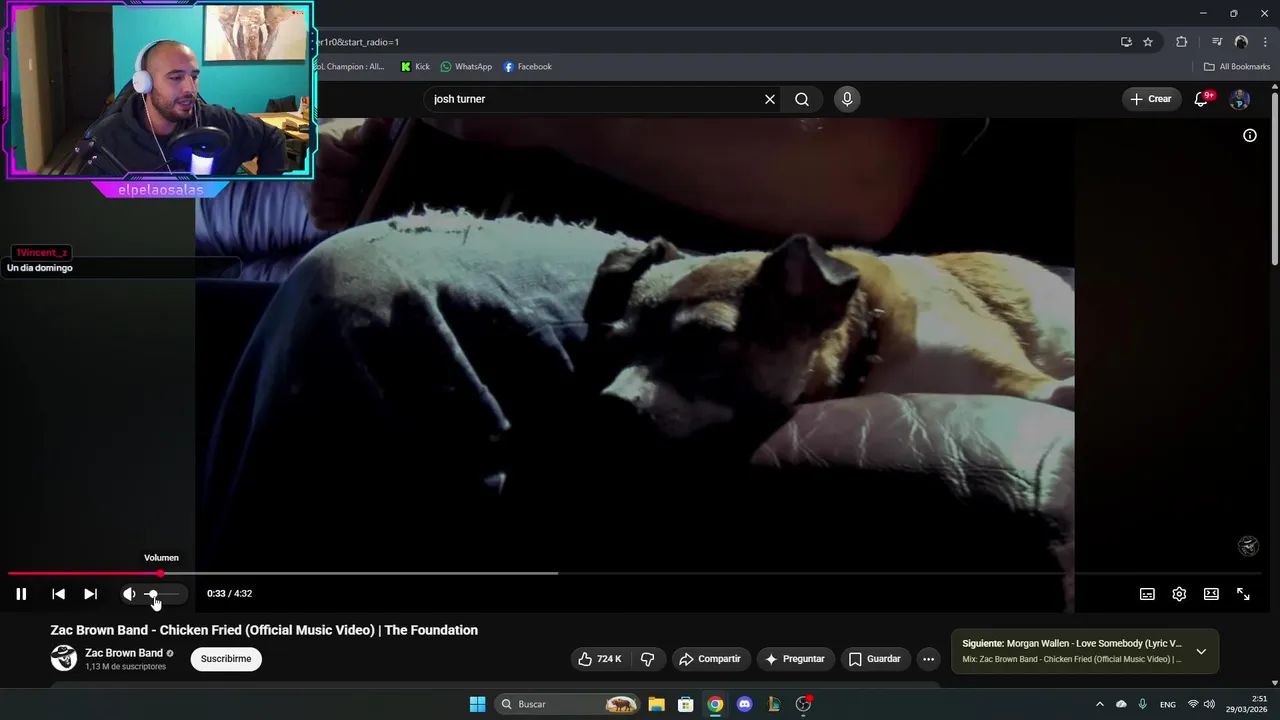The image size is (1280, 720).
Task: Open OBS Studio taskbar icon
Action: click(x=803, y=704)
